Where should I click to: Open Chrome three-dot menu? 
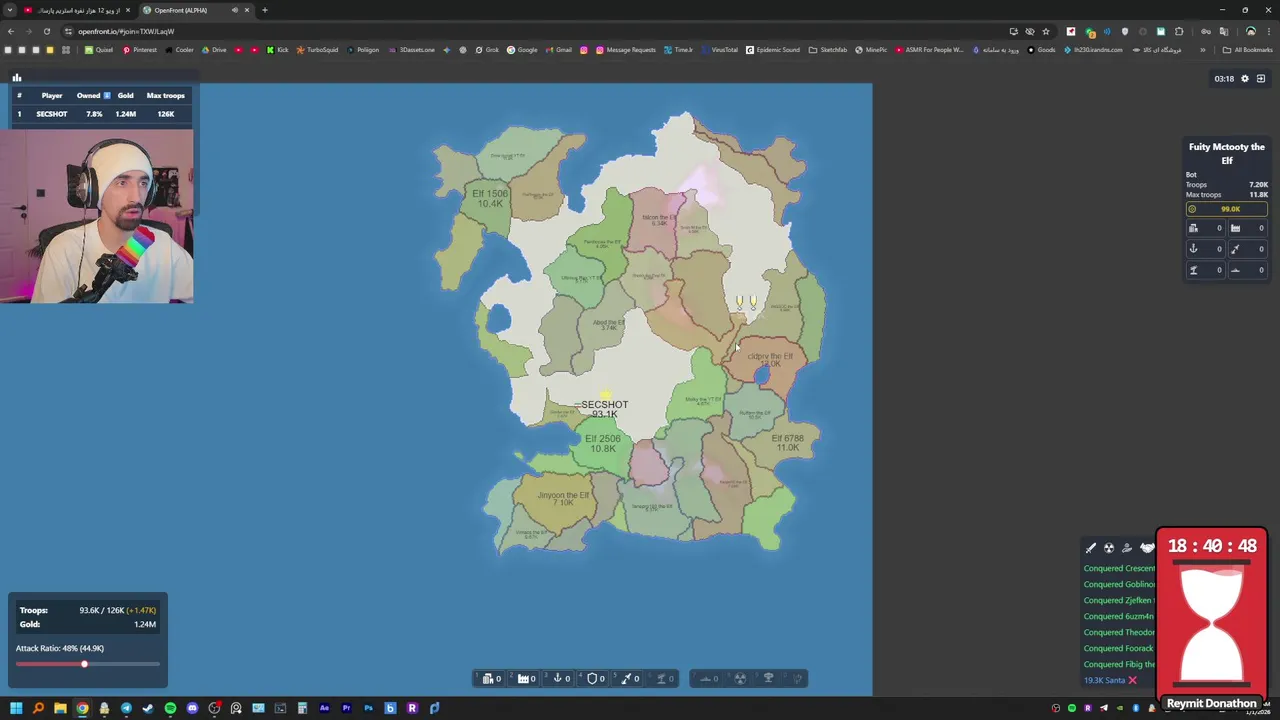[1269, 31]
